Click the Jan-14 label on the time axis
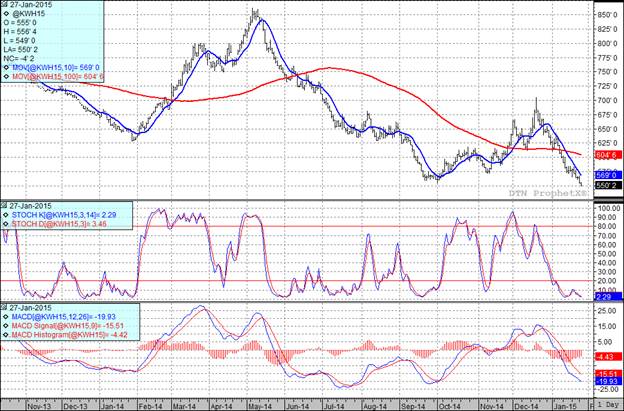The image size is (624, 411). click(x=112, y=406)
